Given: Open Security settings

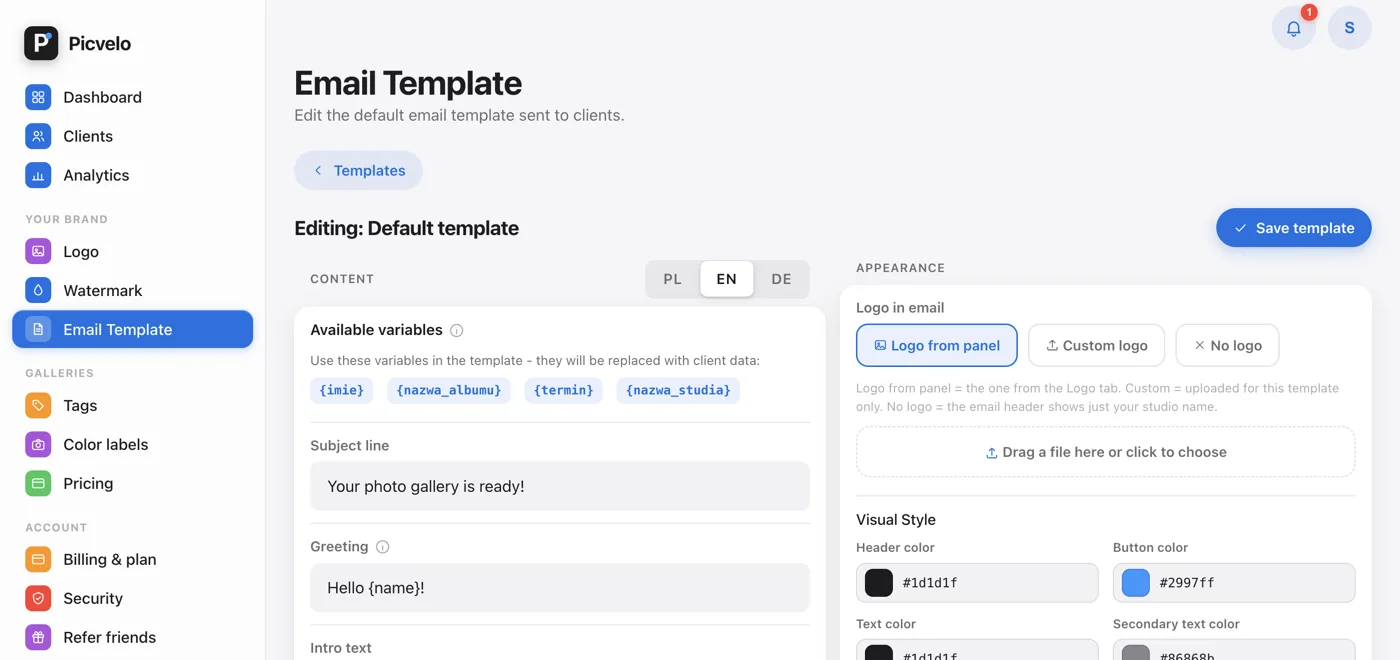Looking at the screenshot, I should (x=132, y=598).
